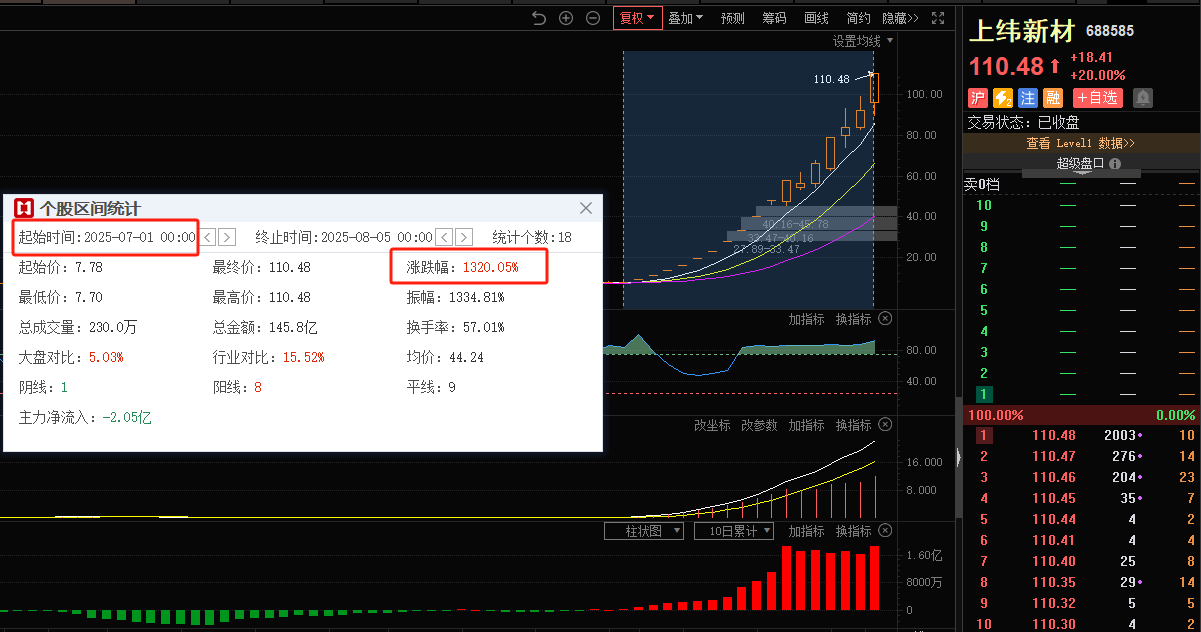Click the 起始时间 2025-07-01 field
Viewport: 1201px width, 632px height.
(x=107, y=237)
